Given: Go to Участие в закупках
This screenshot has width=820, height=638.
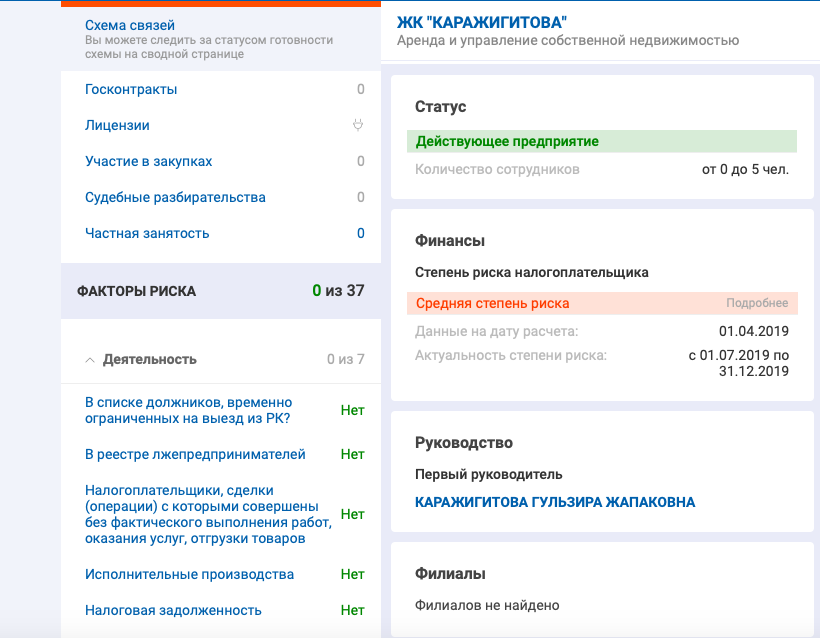Looking at the screenshot, I should tap(148, 161).
